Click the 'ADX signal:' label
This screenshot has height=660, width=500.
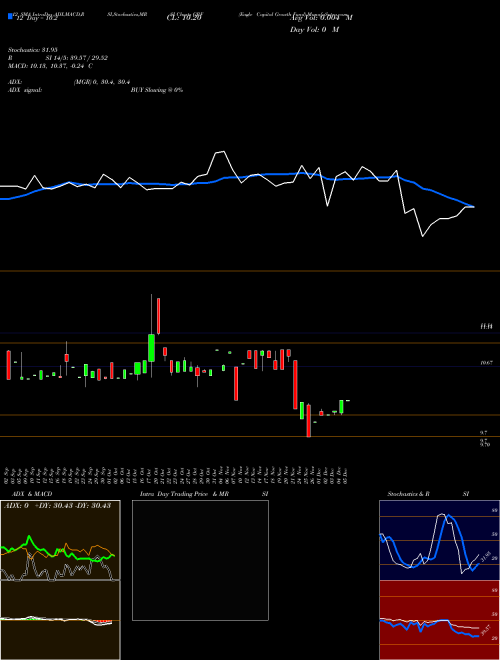[x=25, y=90]
